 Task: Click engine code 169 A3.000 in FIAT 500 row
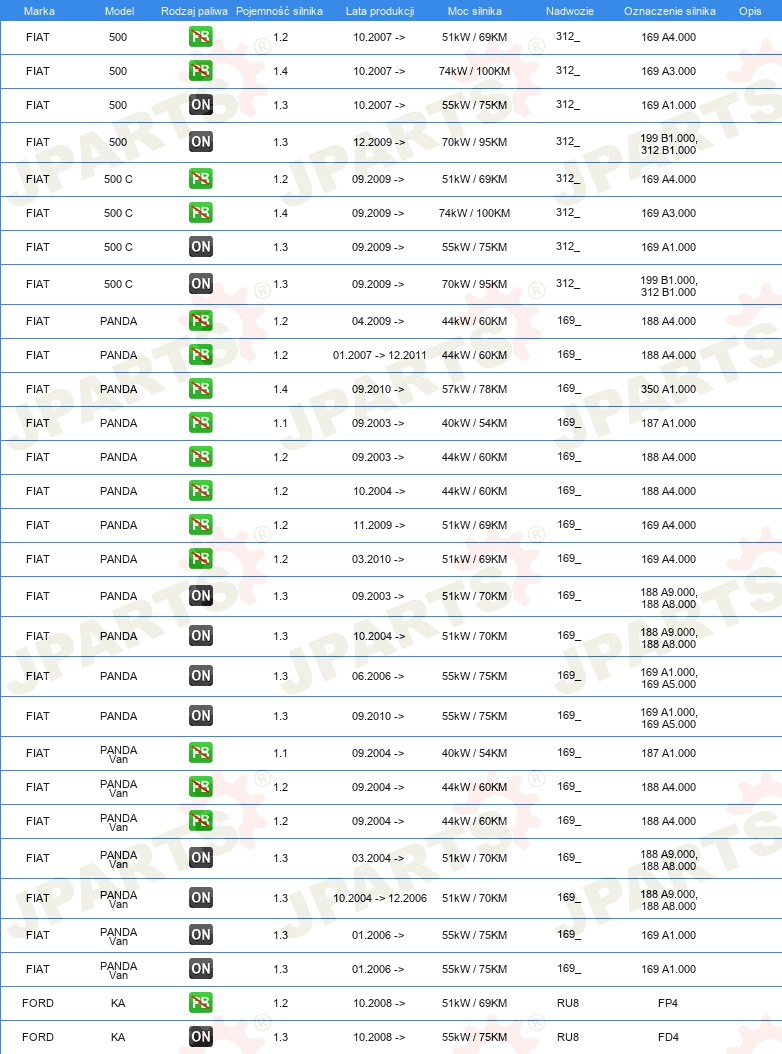[668, 71]
